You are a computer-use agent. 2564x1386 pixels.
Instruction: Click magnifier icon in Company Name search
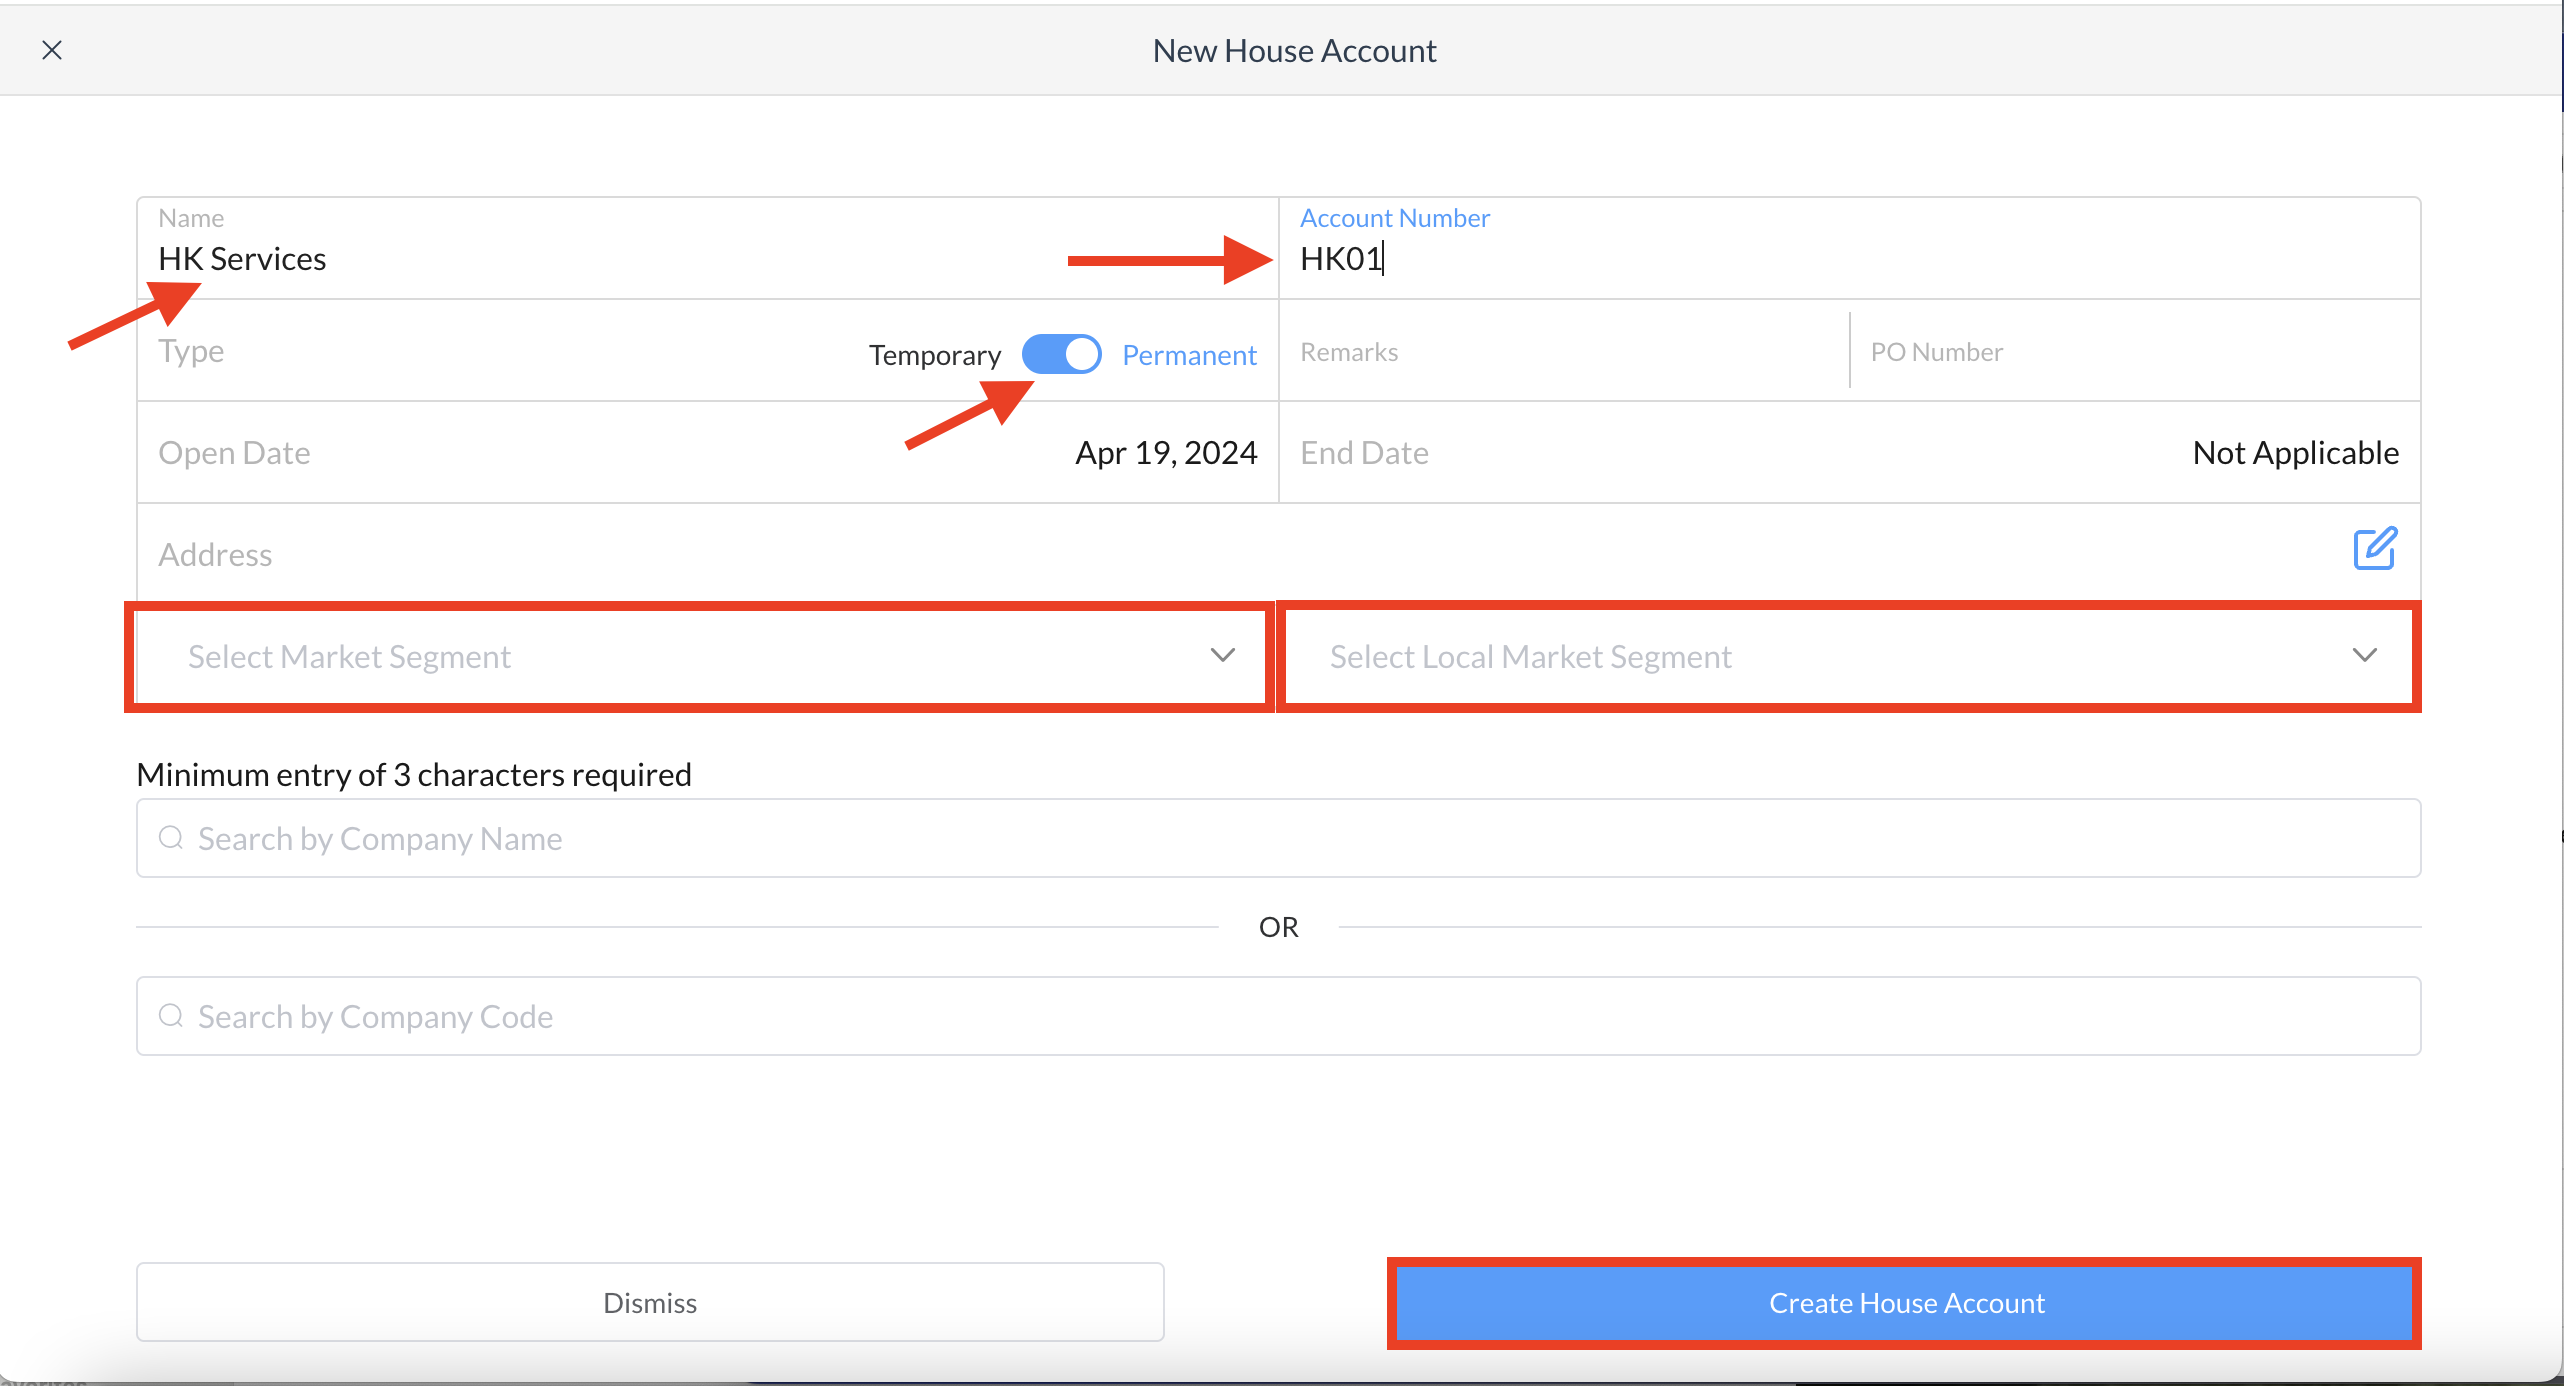pos(171,838)
